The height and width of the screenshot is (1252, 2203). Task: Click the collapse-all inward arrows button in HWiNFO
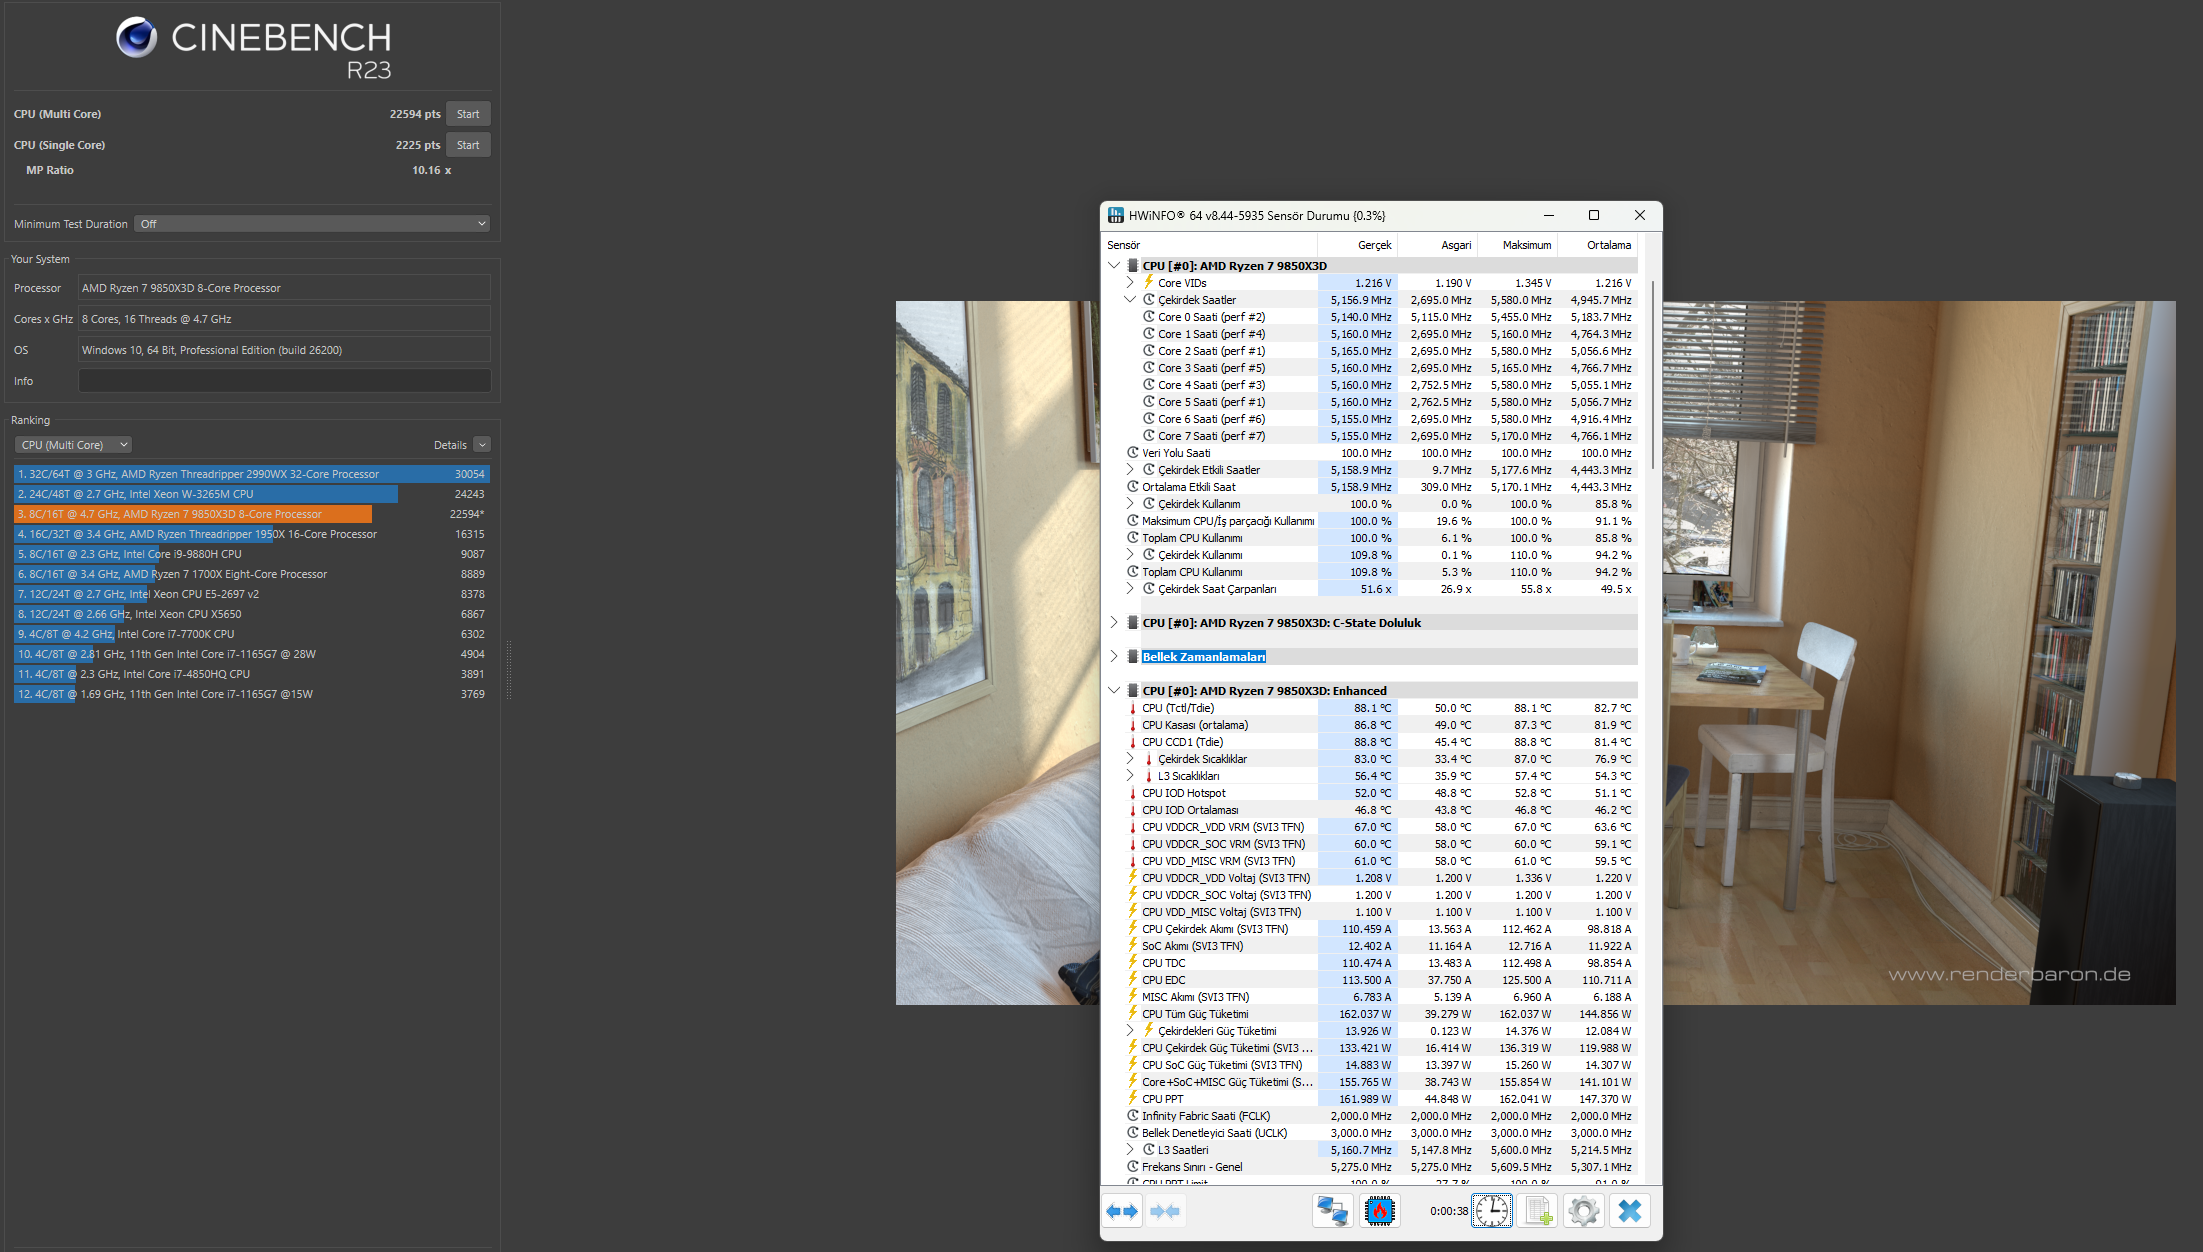(x=1165, y=1211)
